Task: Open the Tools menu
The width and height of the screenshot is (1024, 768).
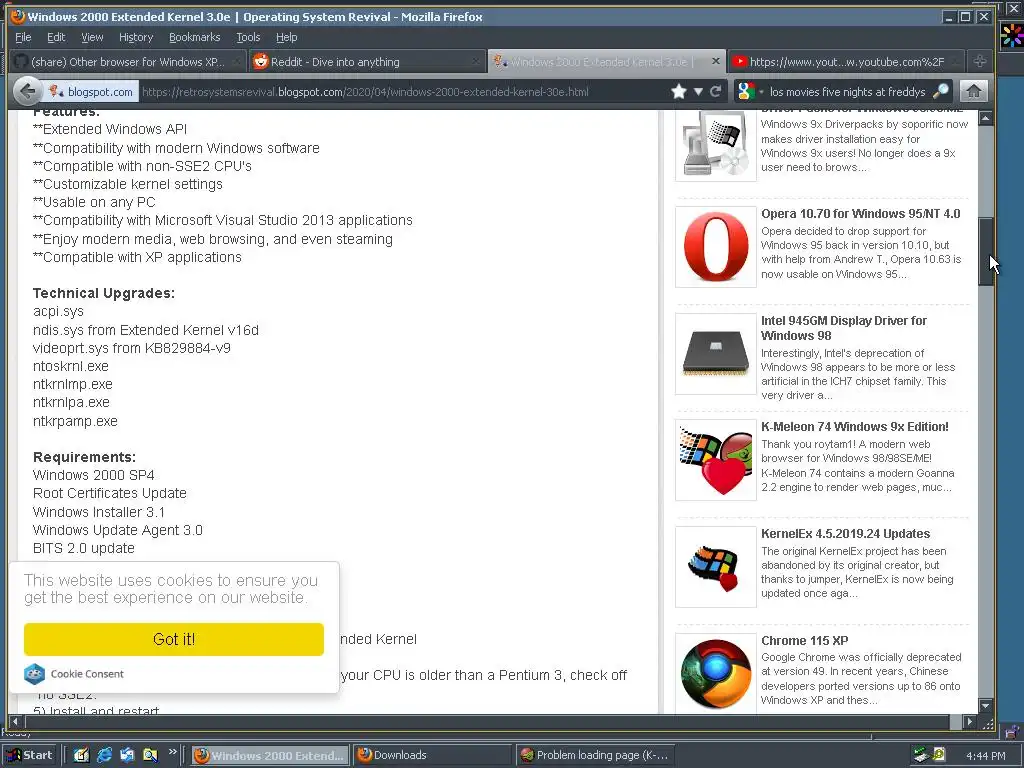Action: tap(248, 37)
